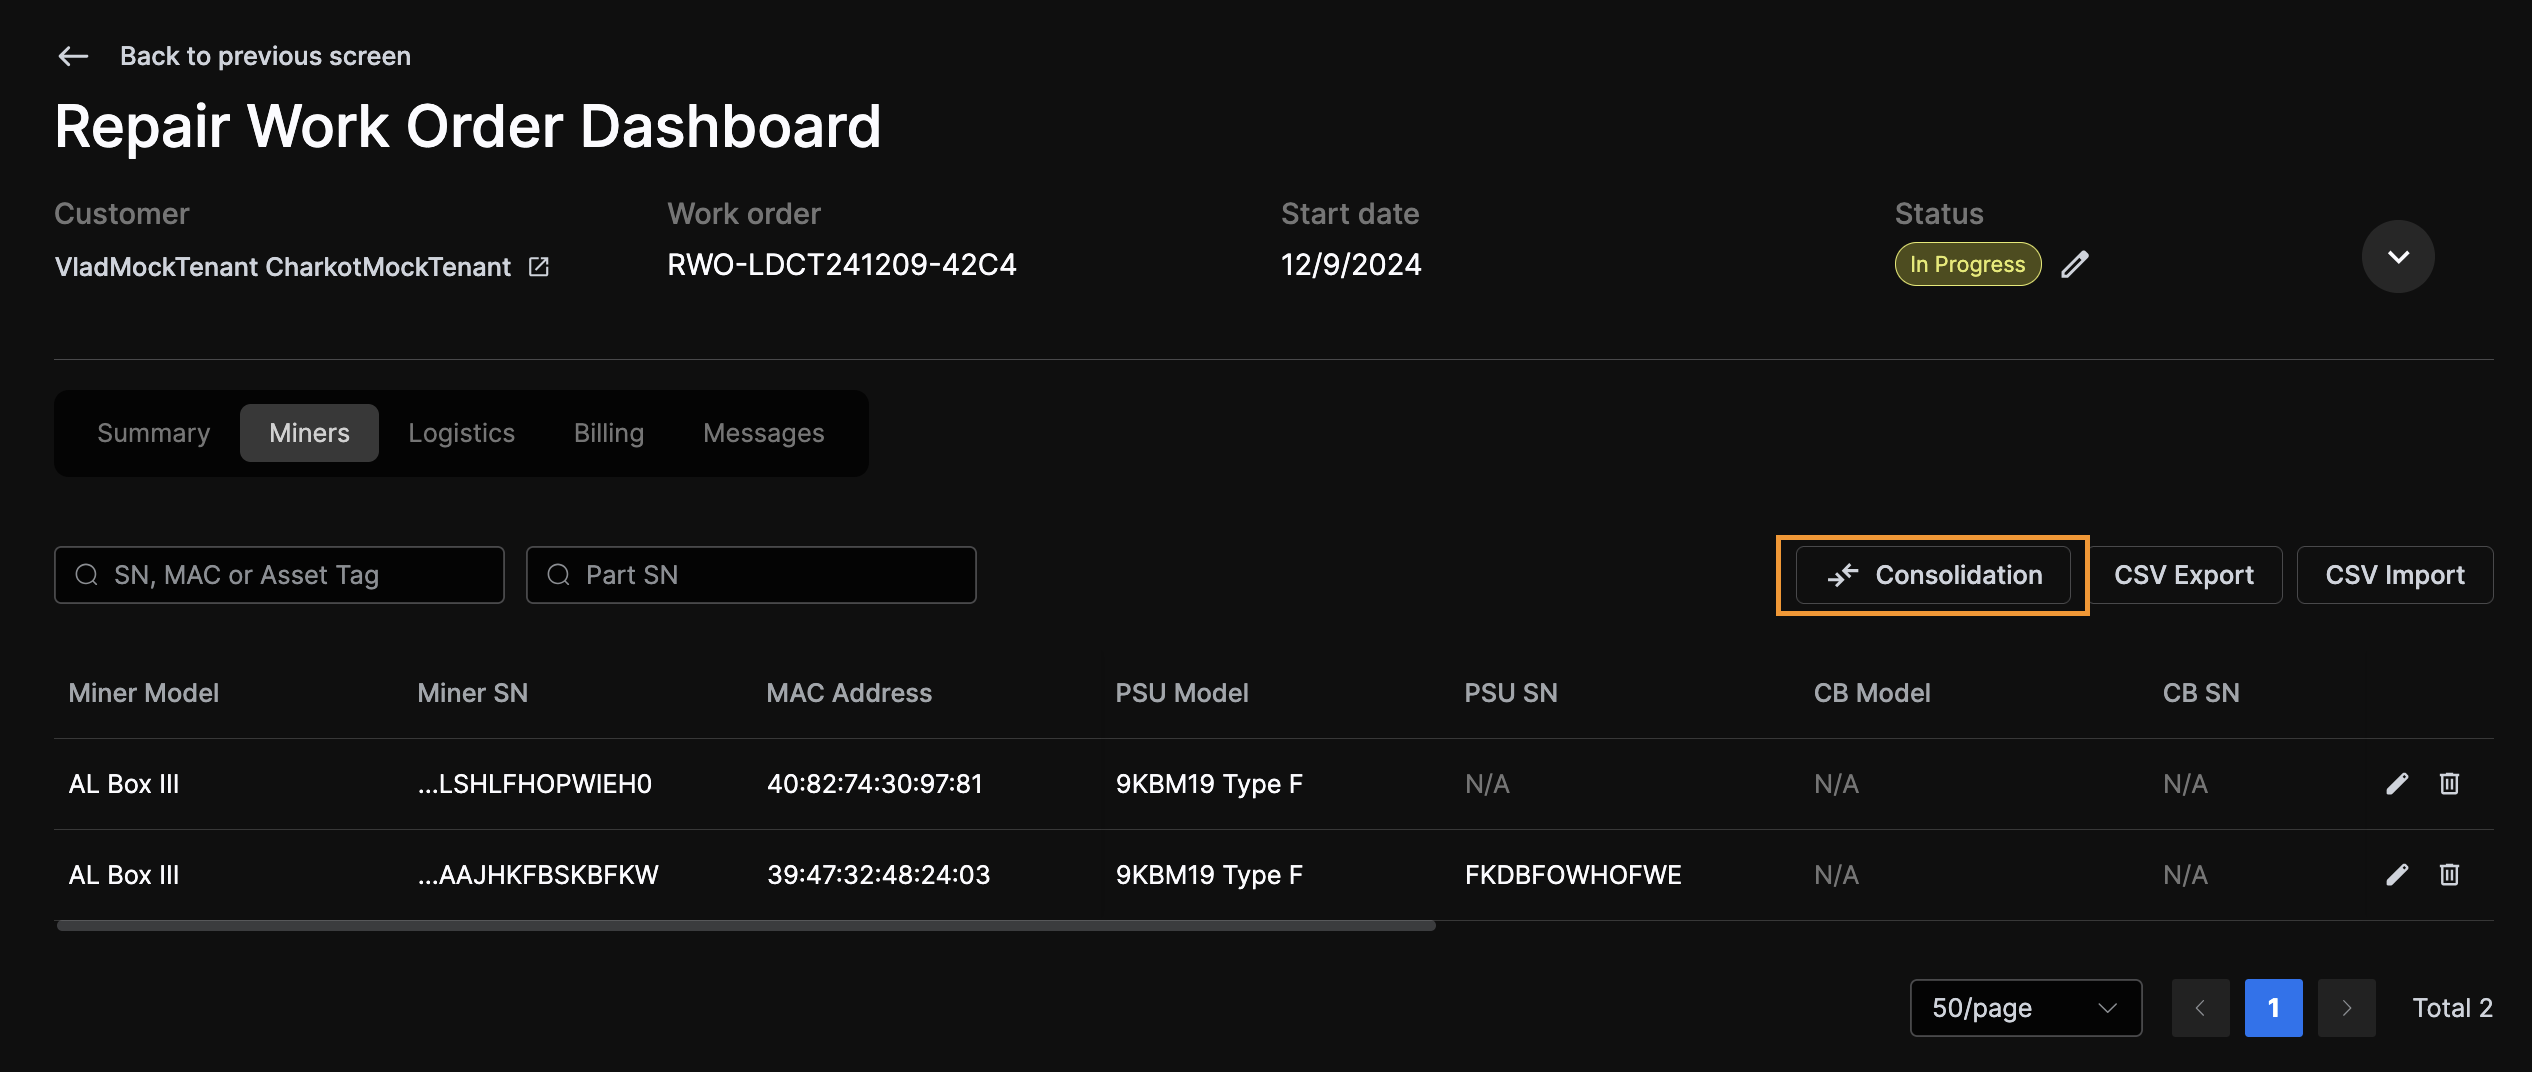Open the Billing tab
The image size is (2532, 1072).
[608, 433]
